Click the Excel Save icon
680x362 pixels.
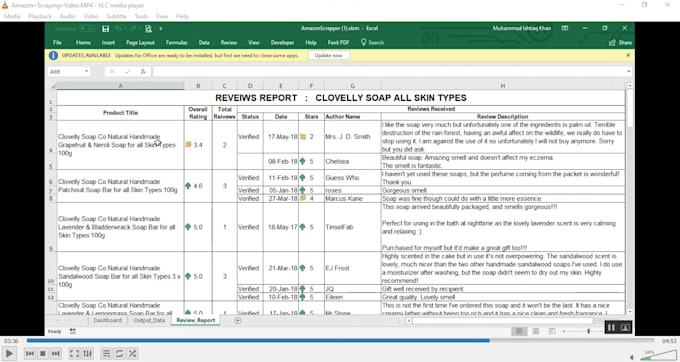105,29
